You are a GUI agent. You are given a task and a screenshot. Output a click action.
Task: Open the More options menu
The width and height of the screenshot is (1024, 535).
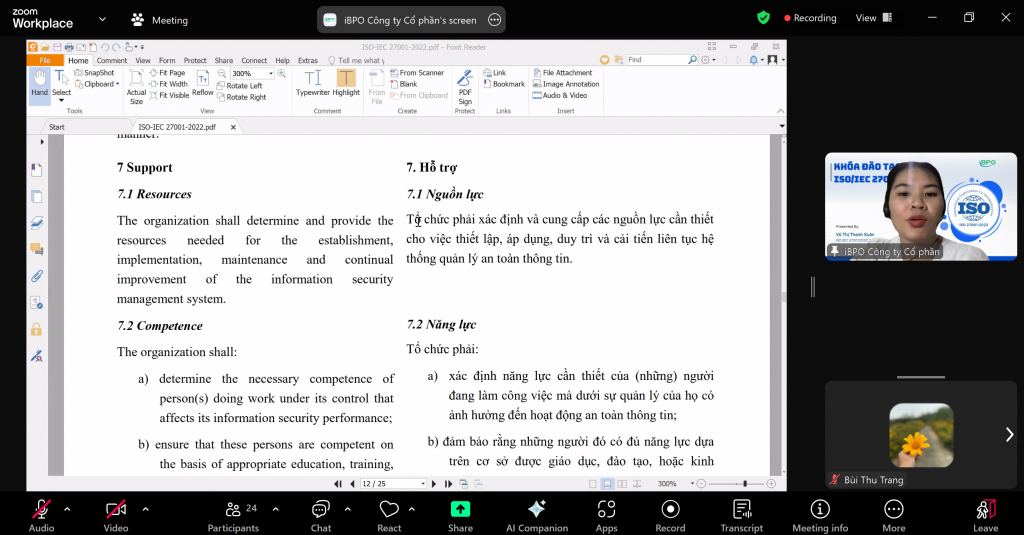coord(893,514)
